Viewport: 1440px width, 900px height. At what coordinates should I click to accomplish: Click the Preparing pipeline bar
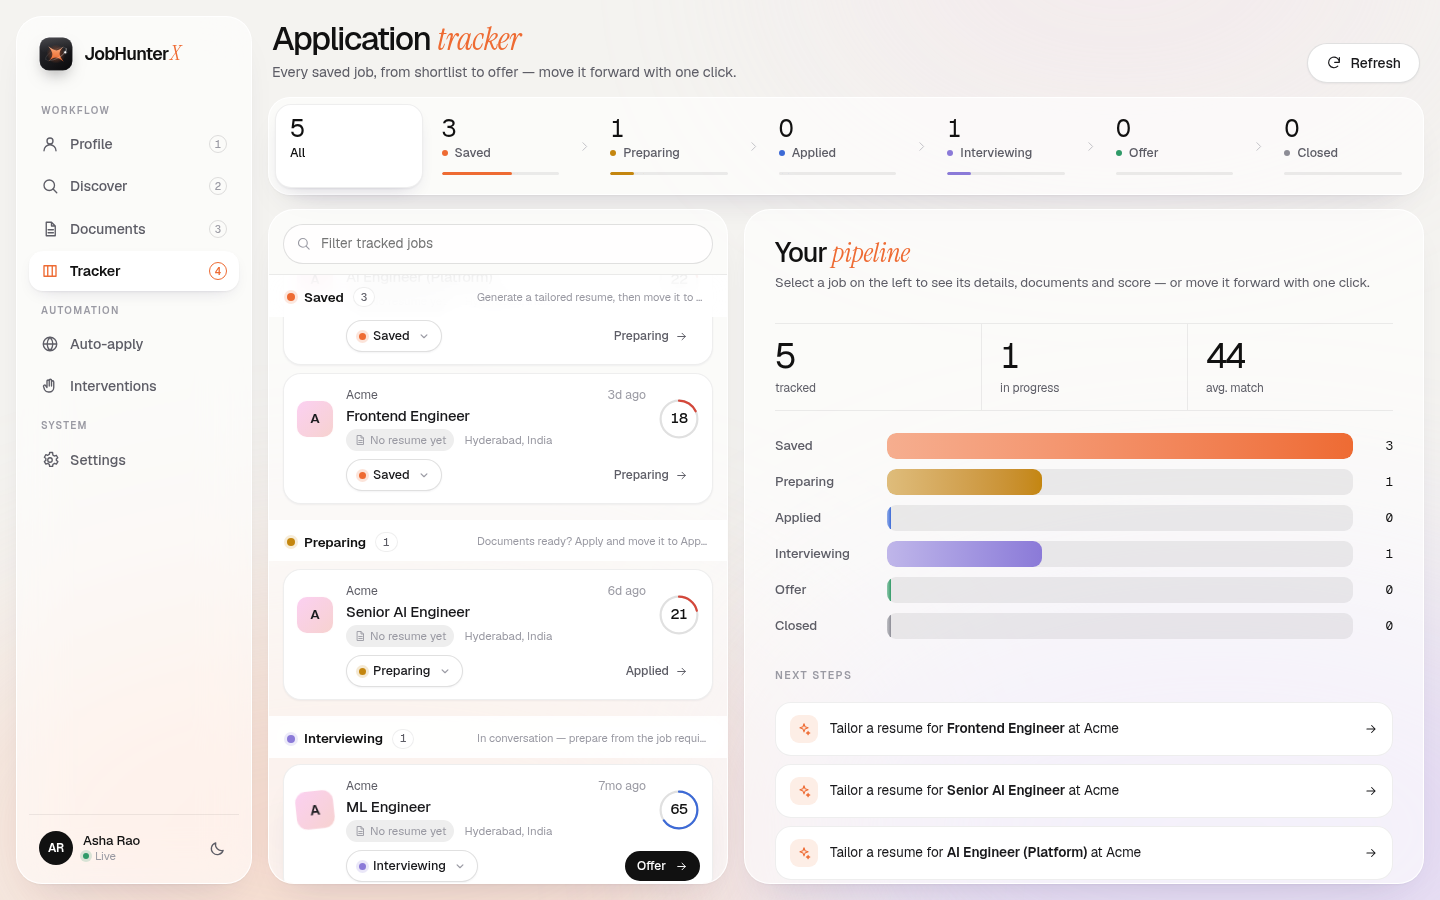click(1120, 482)
